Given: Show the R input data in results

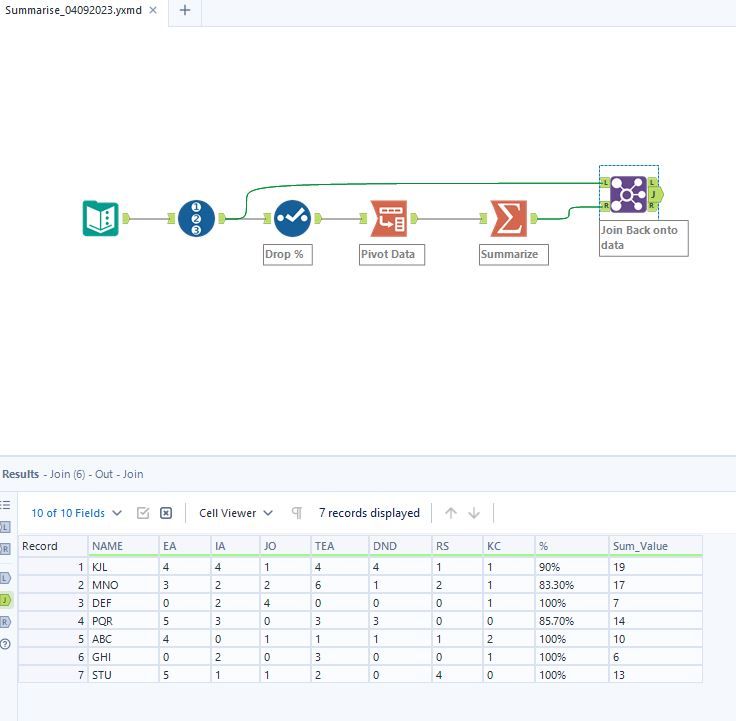Looking at the screenshot, I should pyautogui.click(x=5, y=549).
